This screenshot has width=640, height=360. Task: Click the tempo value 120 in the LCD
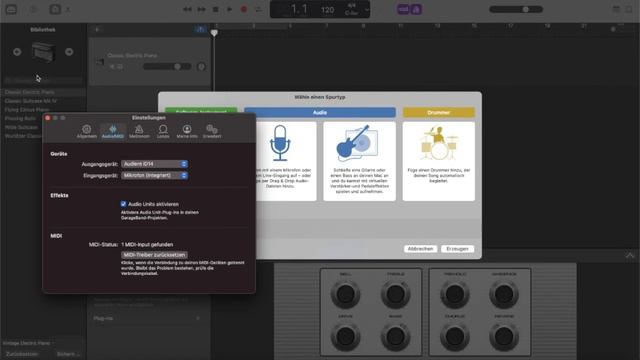(327, 9)
